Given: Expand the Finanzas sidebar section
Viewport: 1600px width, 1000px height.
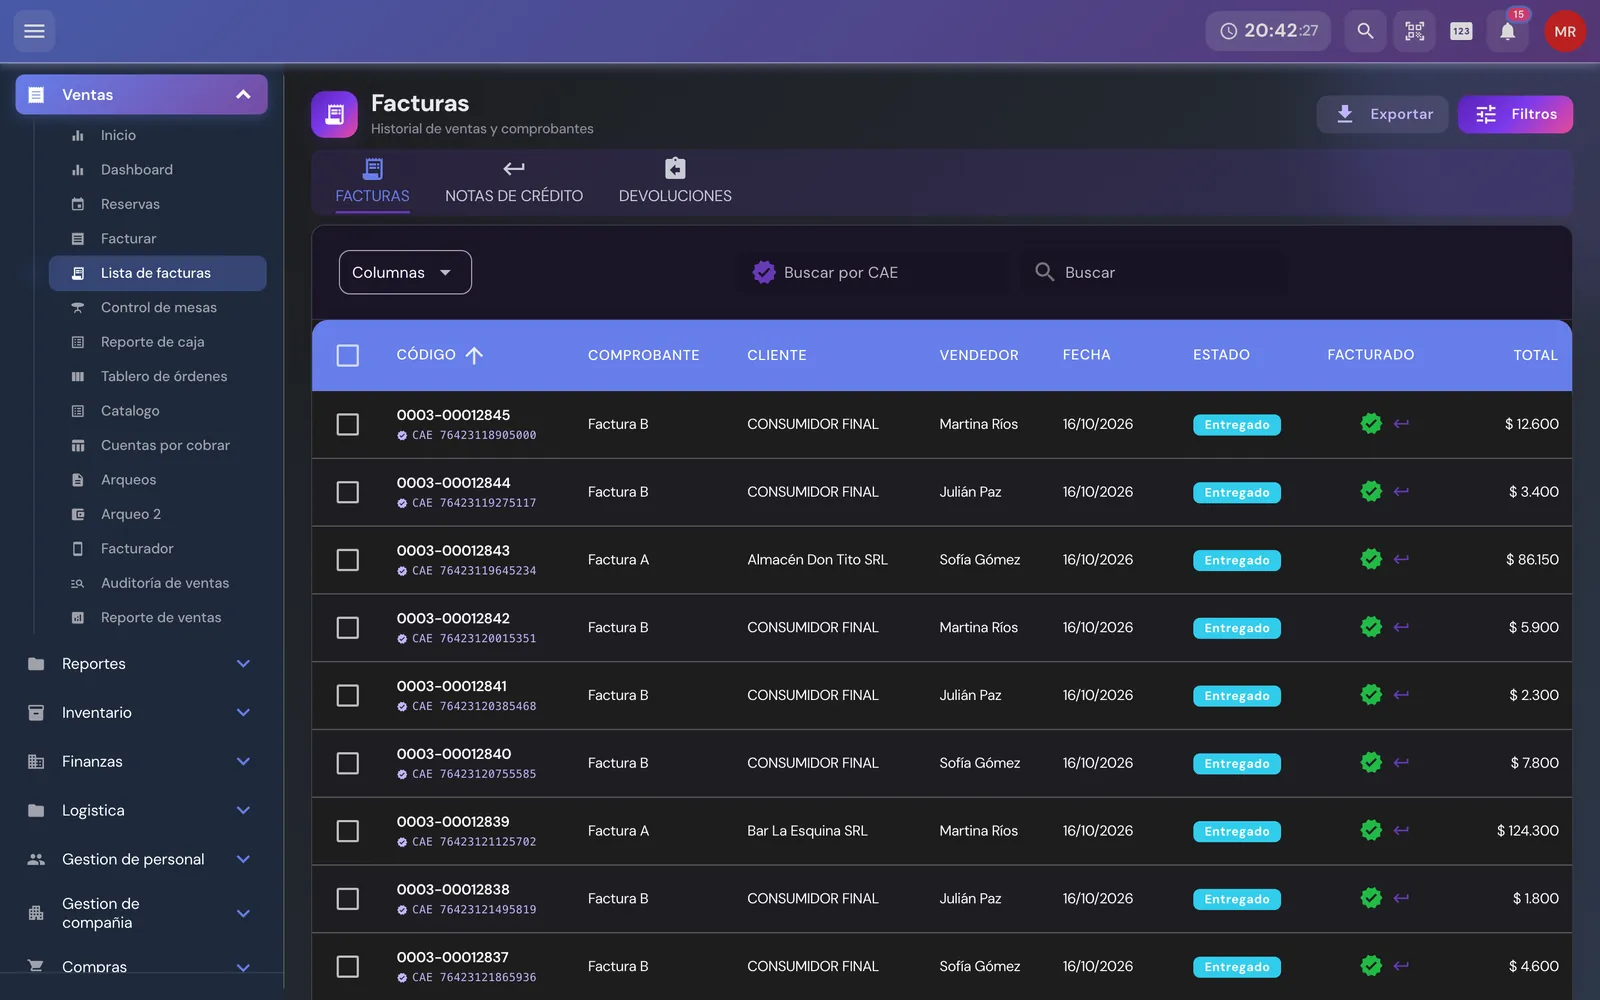Looking at the screenshot, I should point(141,762).
